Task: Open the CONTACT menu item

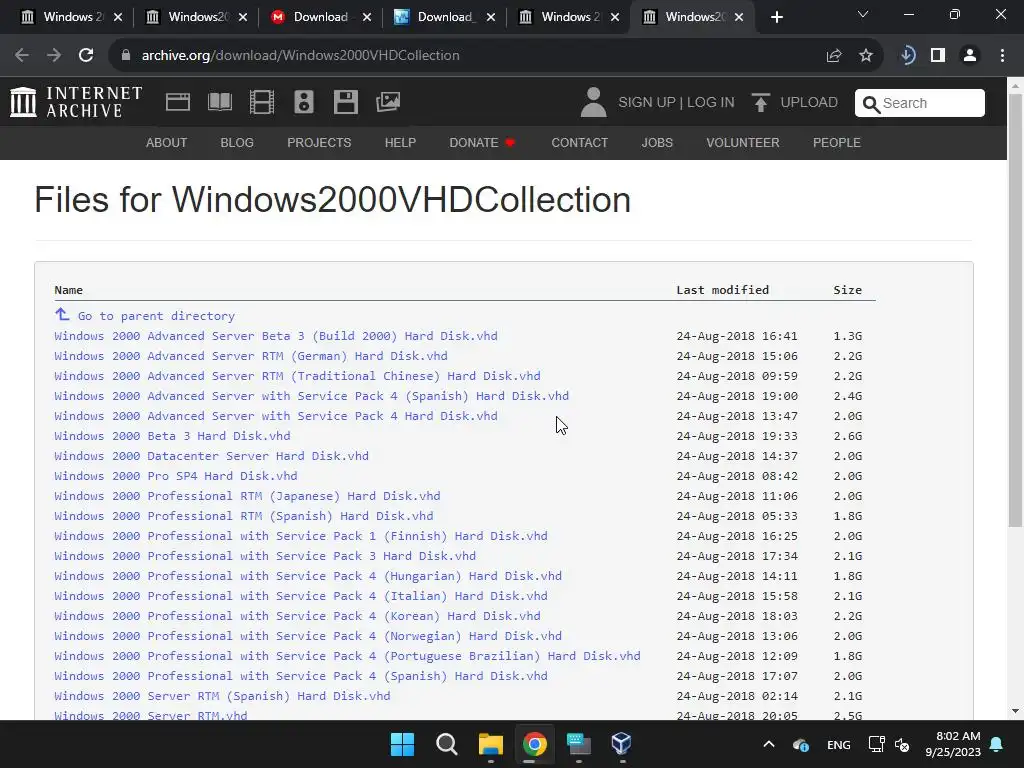Action: click(580, 142)
